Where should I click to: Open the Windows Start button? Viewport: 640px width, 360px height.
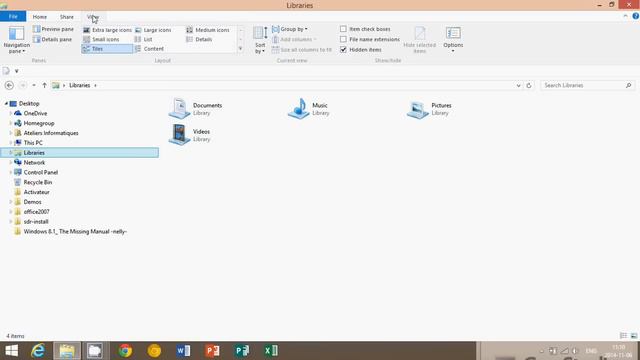click(11, 351)
